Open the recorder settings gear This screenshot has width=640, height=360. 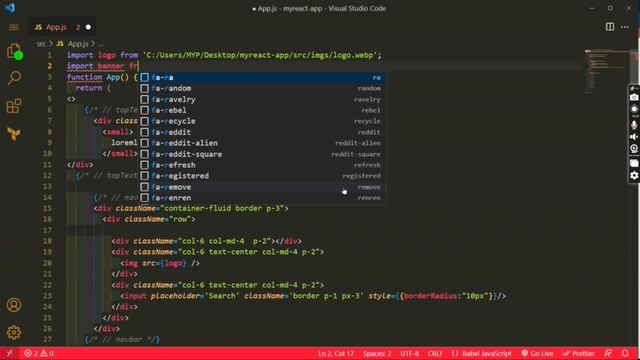634,176
